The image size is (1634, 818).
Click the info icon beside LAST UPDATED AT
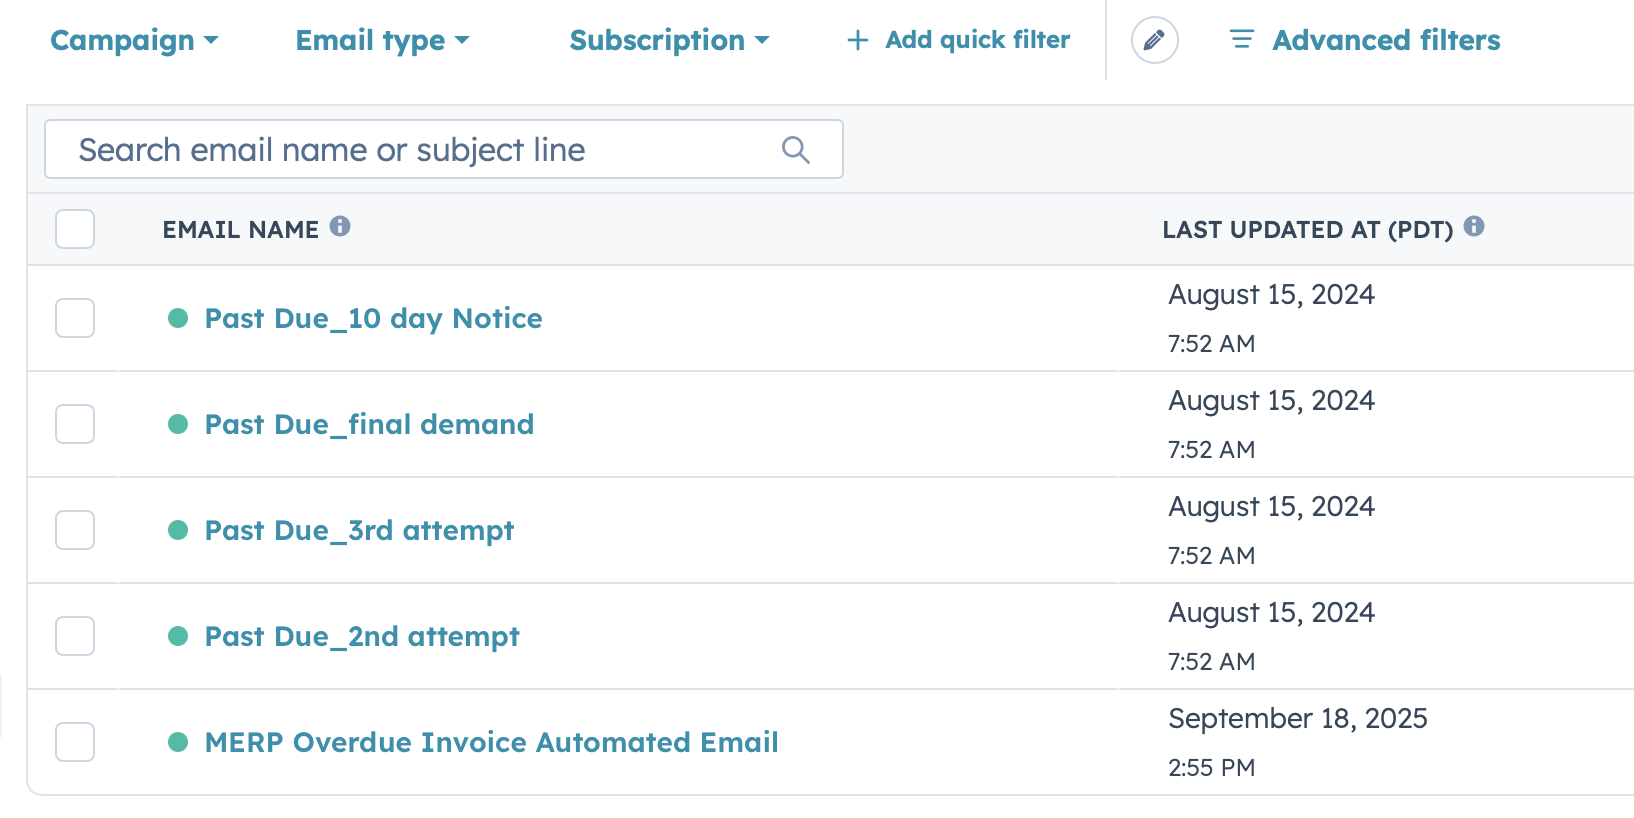tap(1475, 226)
